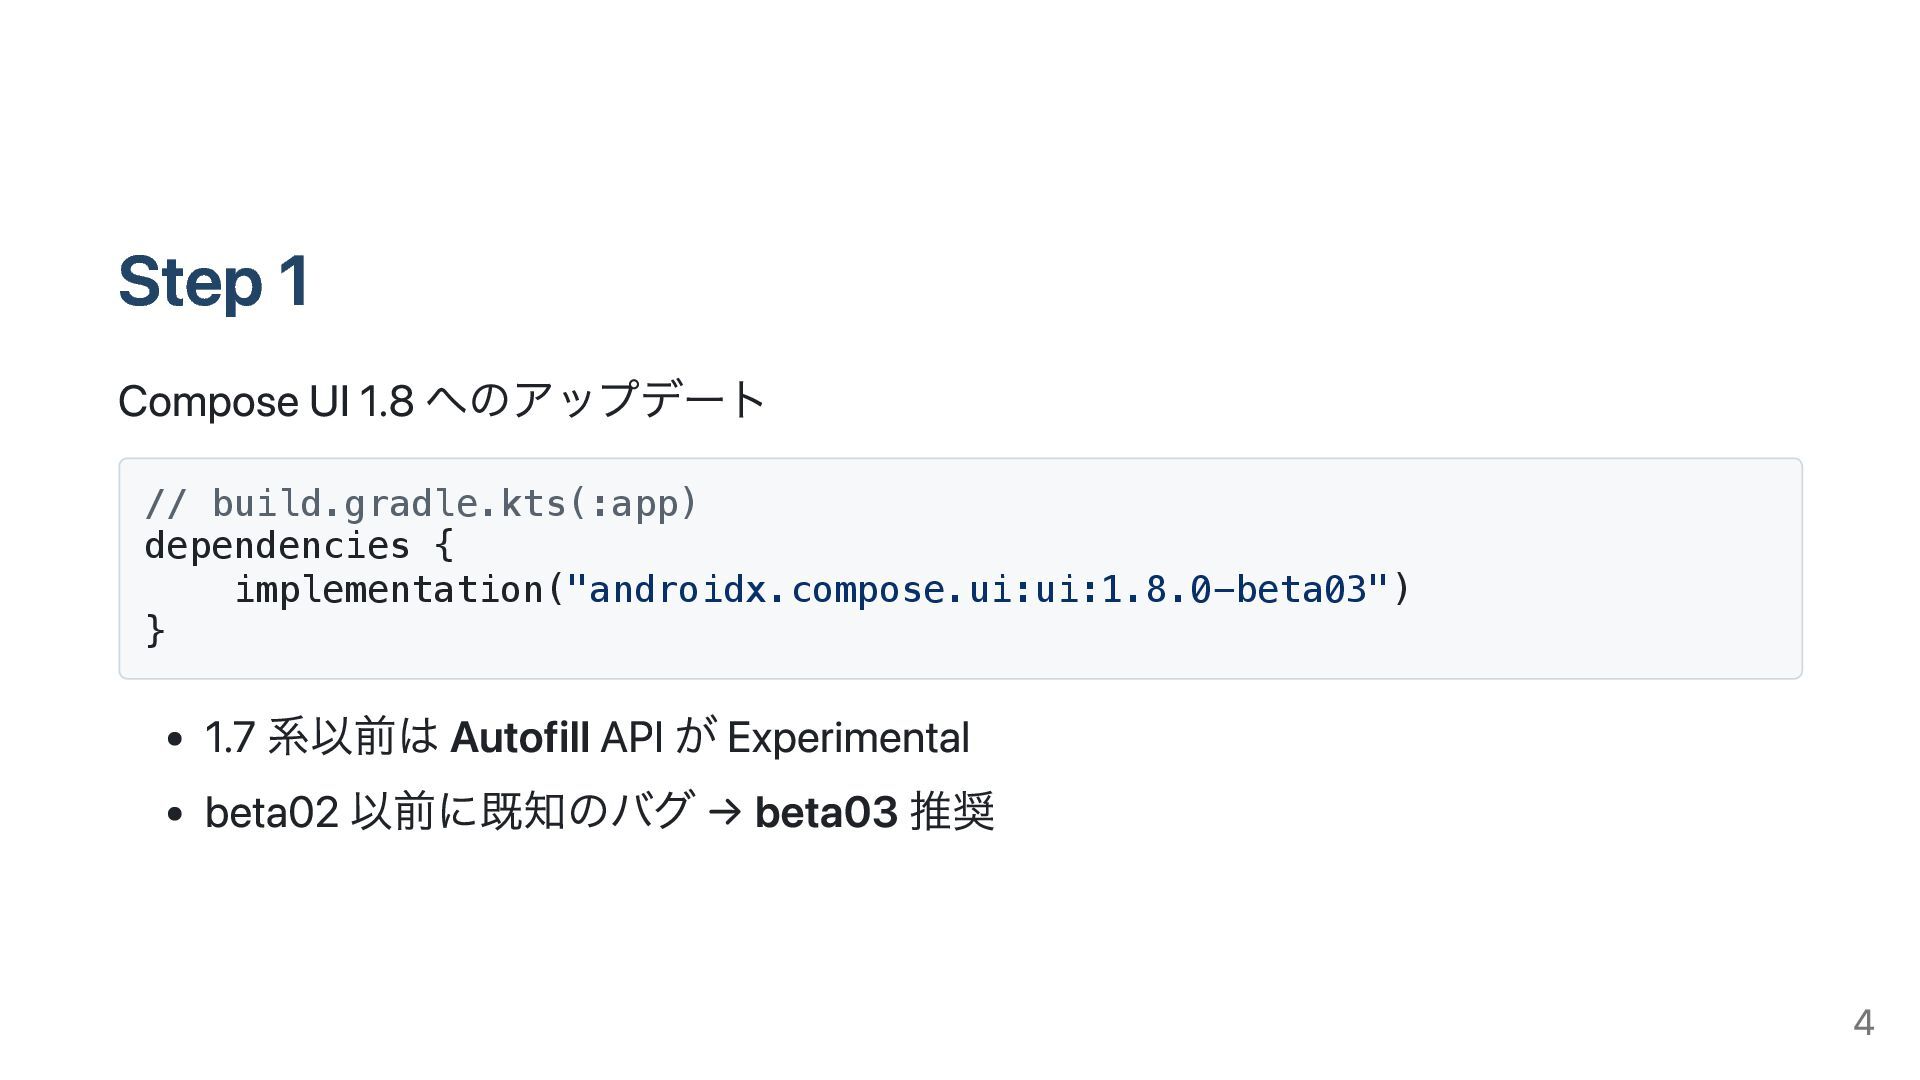Image resolution: width=1920 pixels, height=1080 pixels.
Task: Click the "implementation" keyword in code
Action: tap(389, 589)
